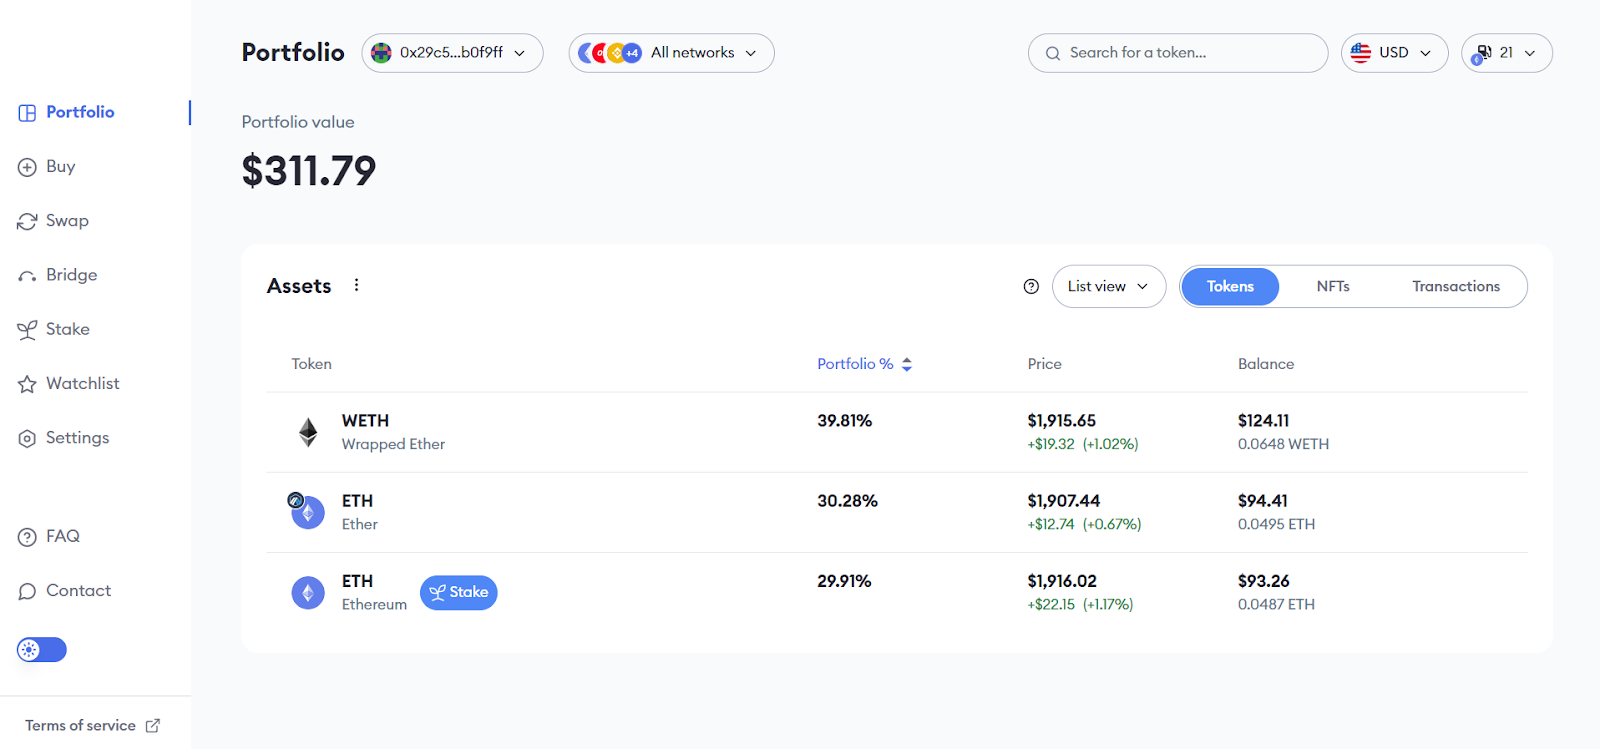Click the US flag currency icon
Image resolution: width=1600 pixels, height=749 pixels.
point(1360,53)
